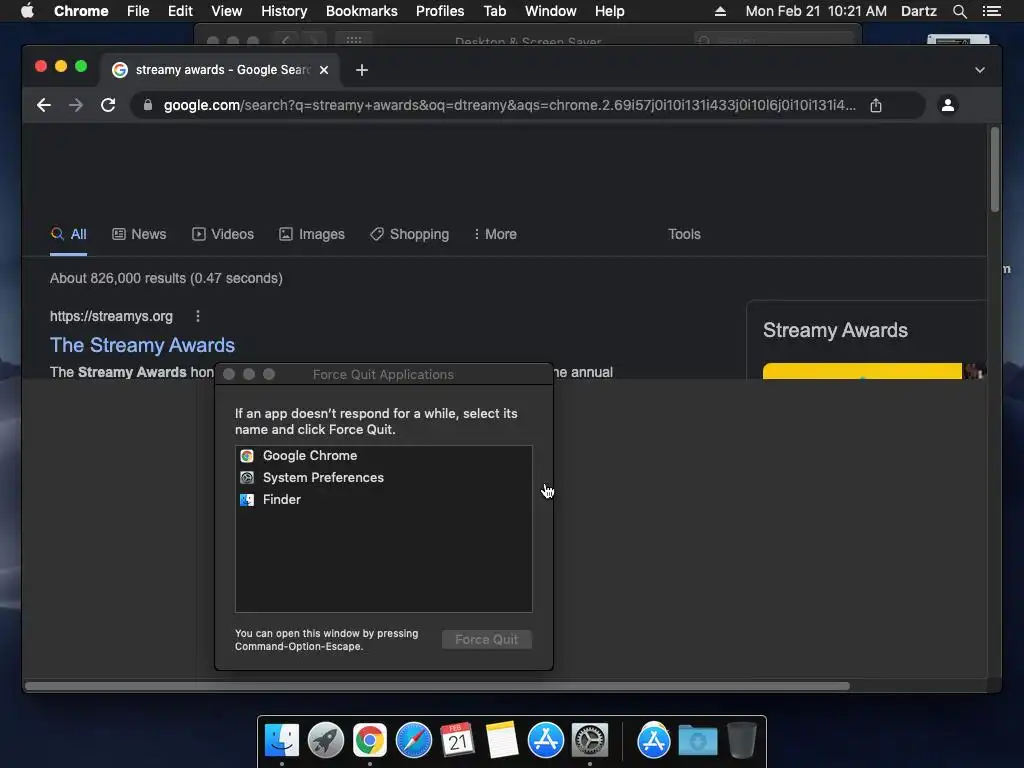This screenshot has height=768, width=1024.
Task: Close the streamy awards tab
Action: pos(324,70)
